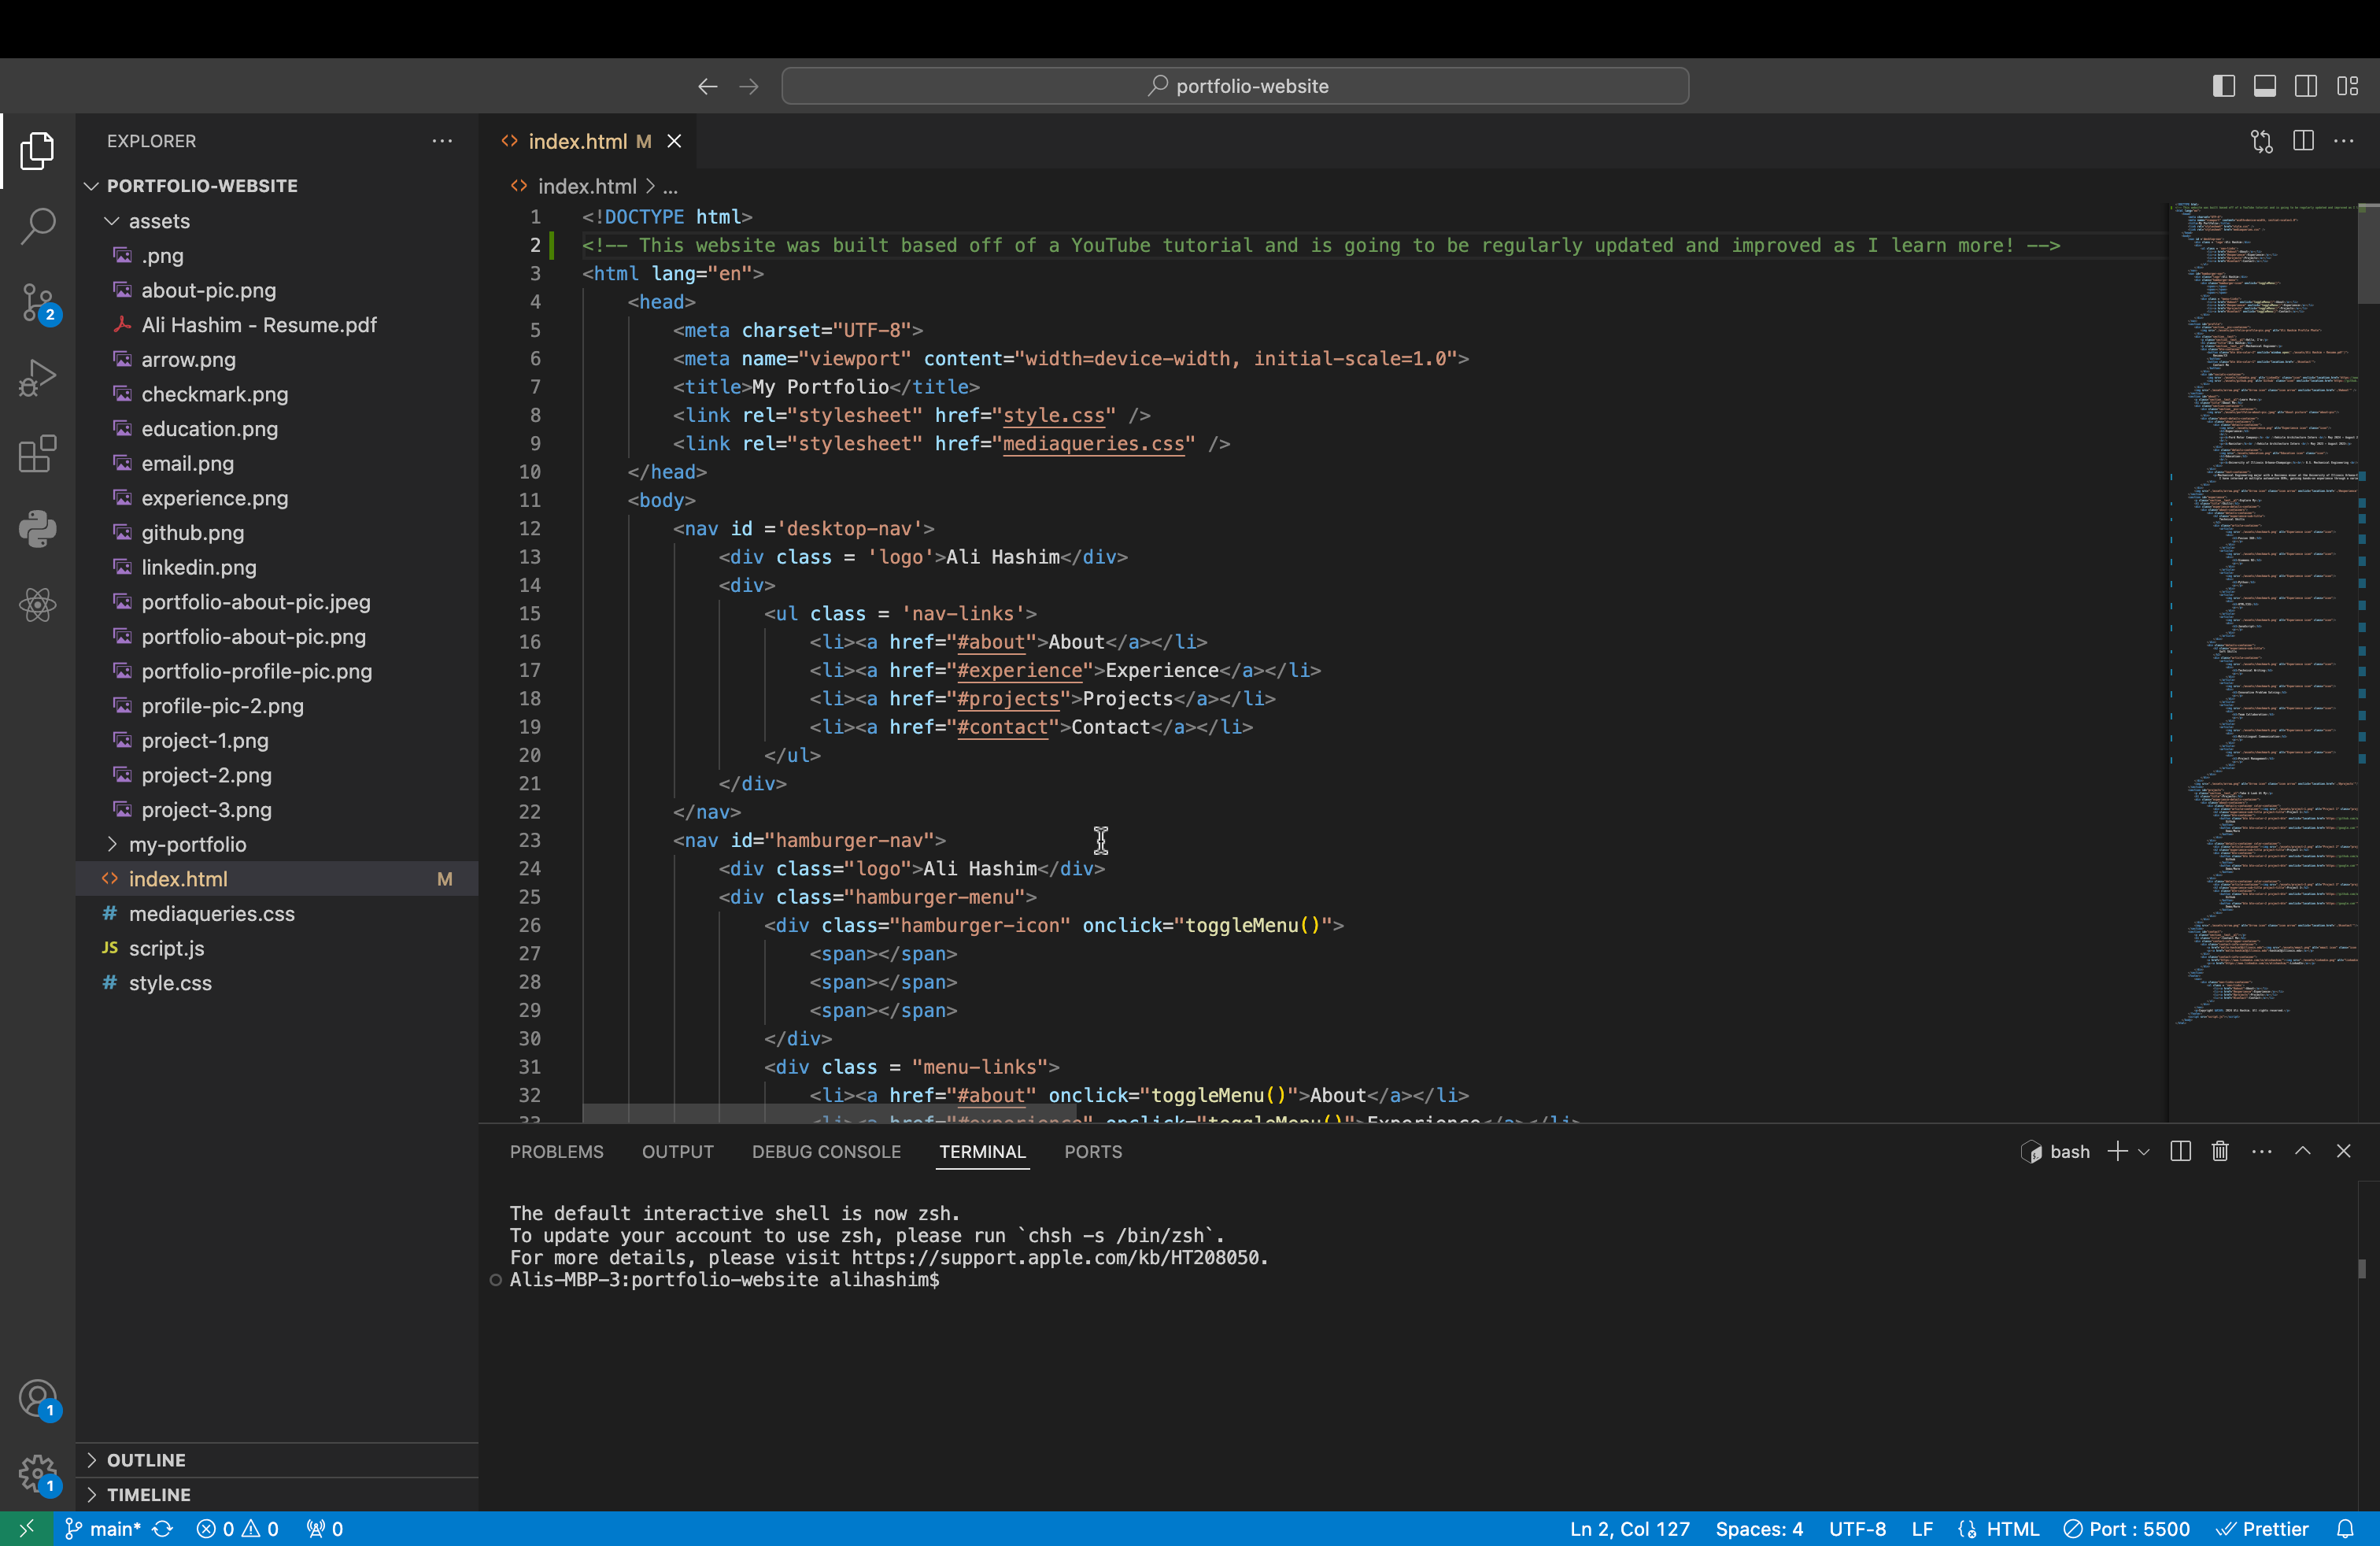Show errors and warnings count
The image size is (2380, 1546).
[238, 1528]
